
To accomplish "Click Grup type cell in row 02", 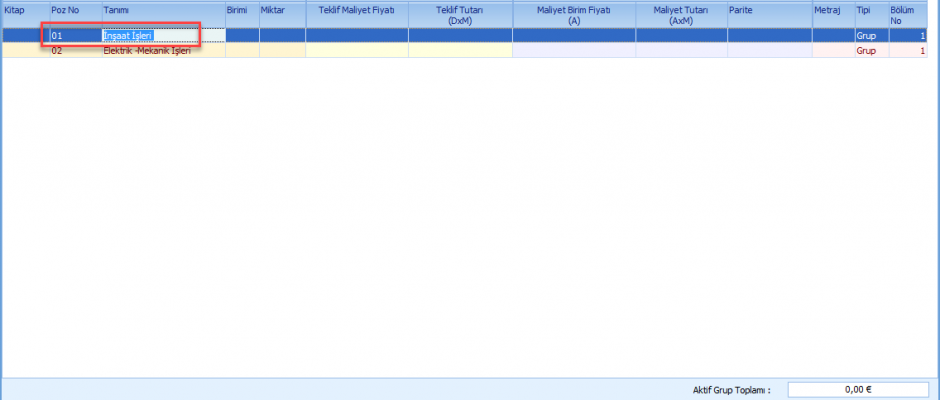I will tap(868, 50).
